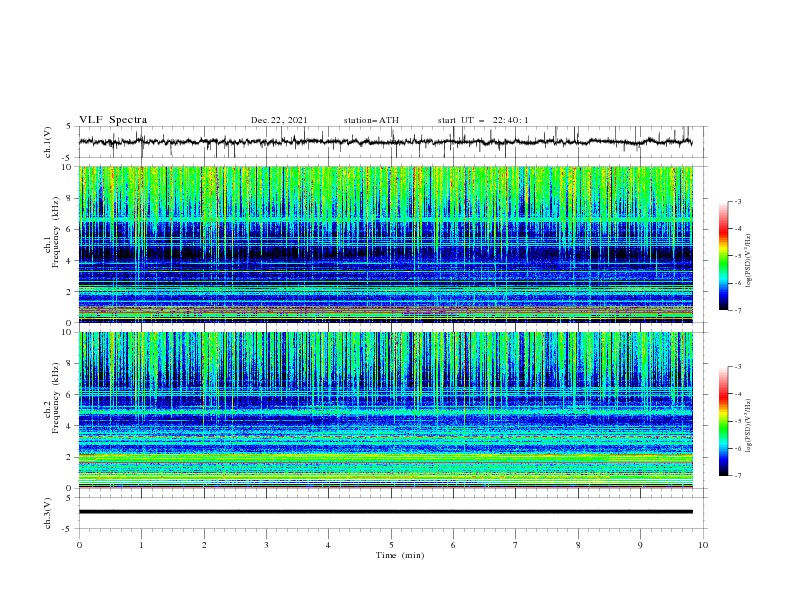
Task: Click the "1" tick on the time axis
Action: (141, 545)
